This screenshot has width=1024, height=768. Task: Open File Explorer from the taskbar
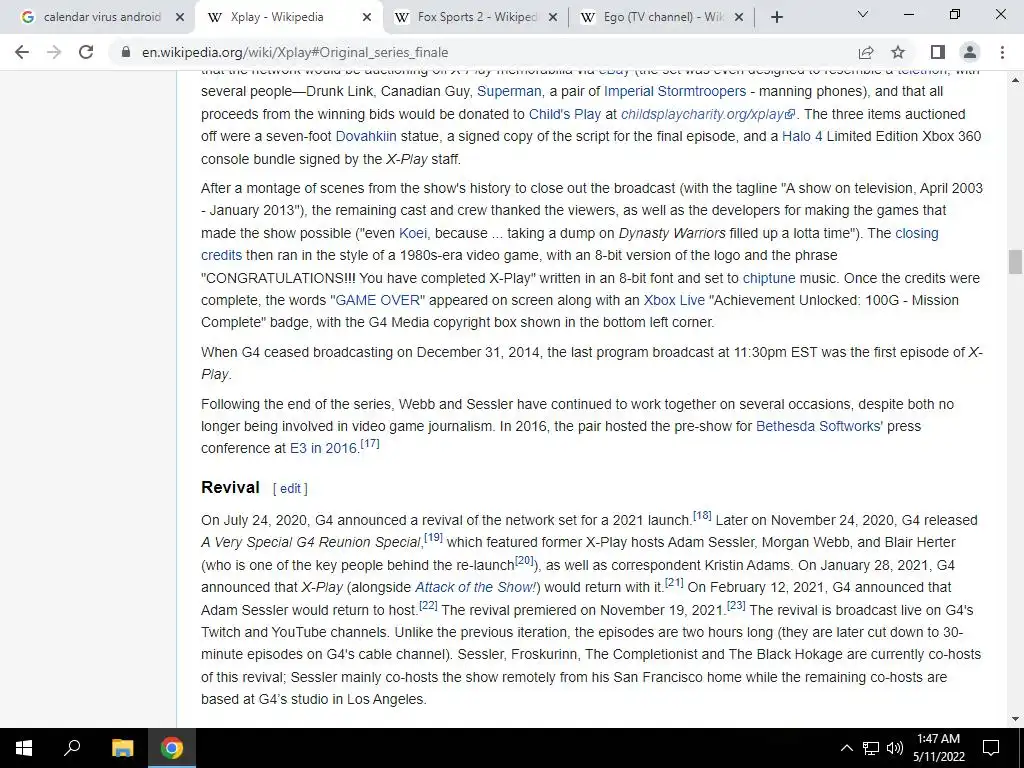(122, 748)
